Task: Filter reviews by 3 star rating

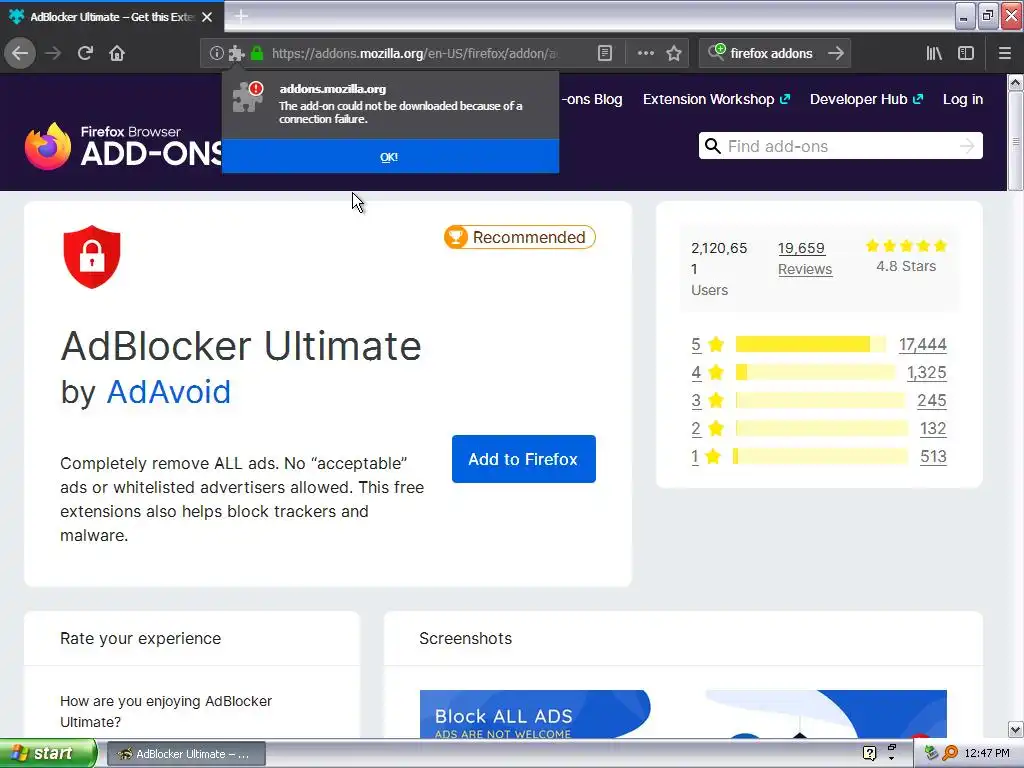Action: pyautogui.click(x=708, y=400)
